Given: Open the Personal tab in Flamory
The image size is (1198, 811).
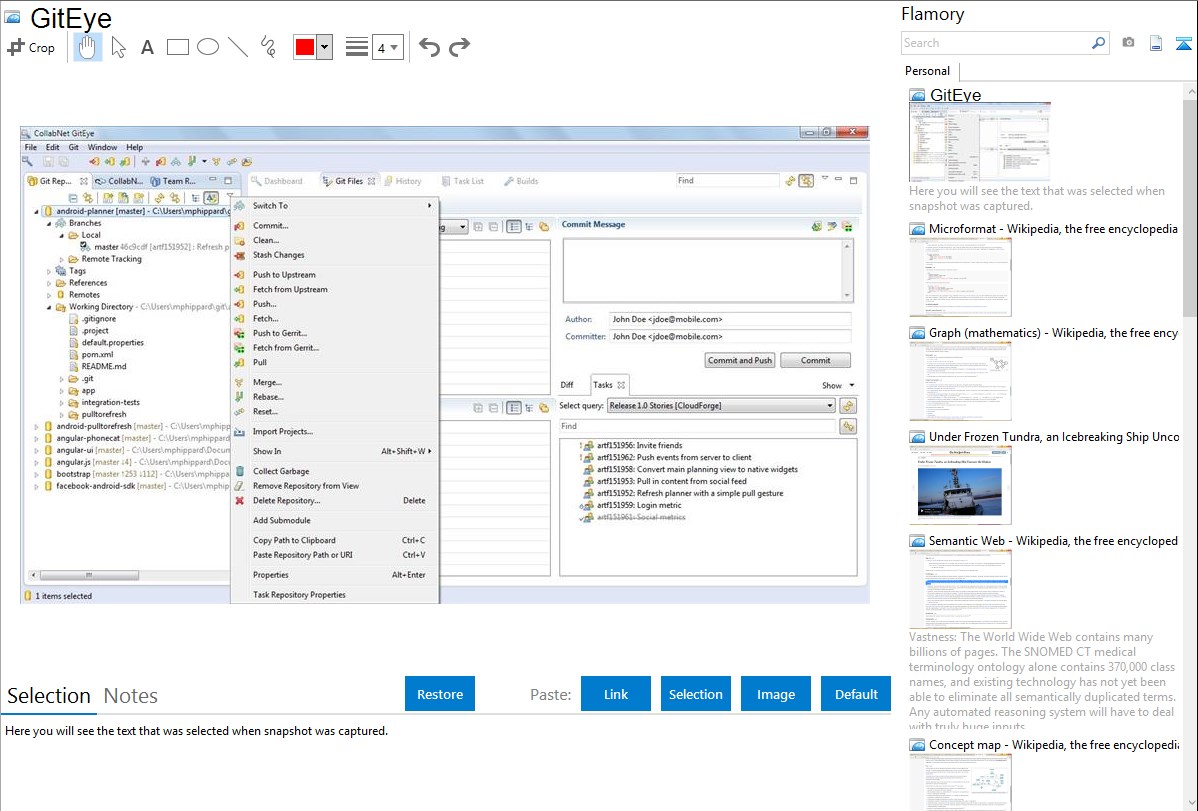Looking at the screenshot, I should (928, 71).
